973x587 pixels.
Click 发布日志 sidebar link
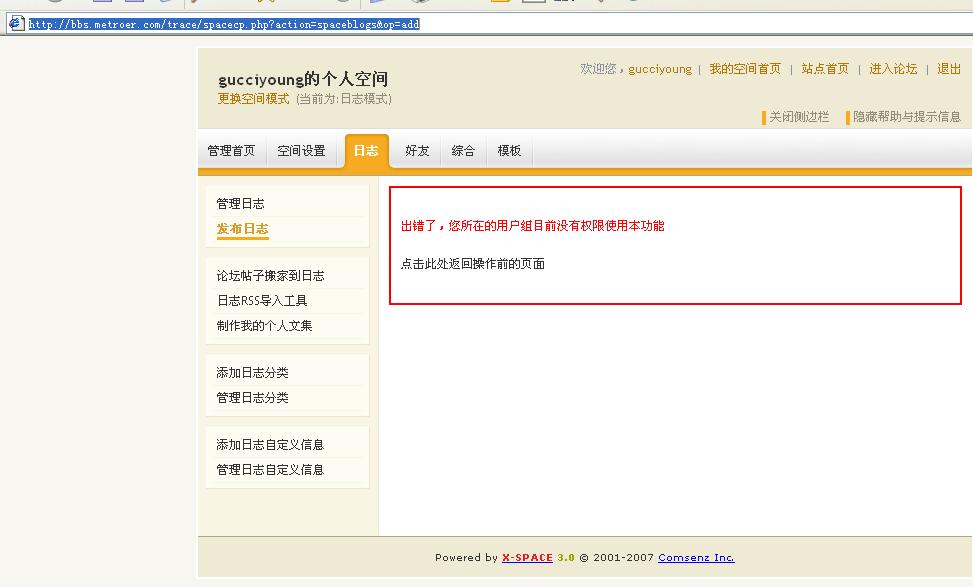243,229
